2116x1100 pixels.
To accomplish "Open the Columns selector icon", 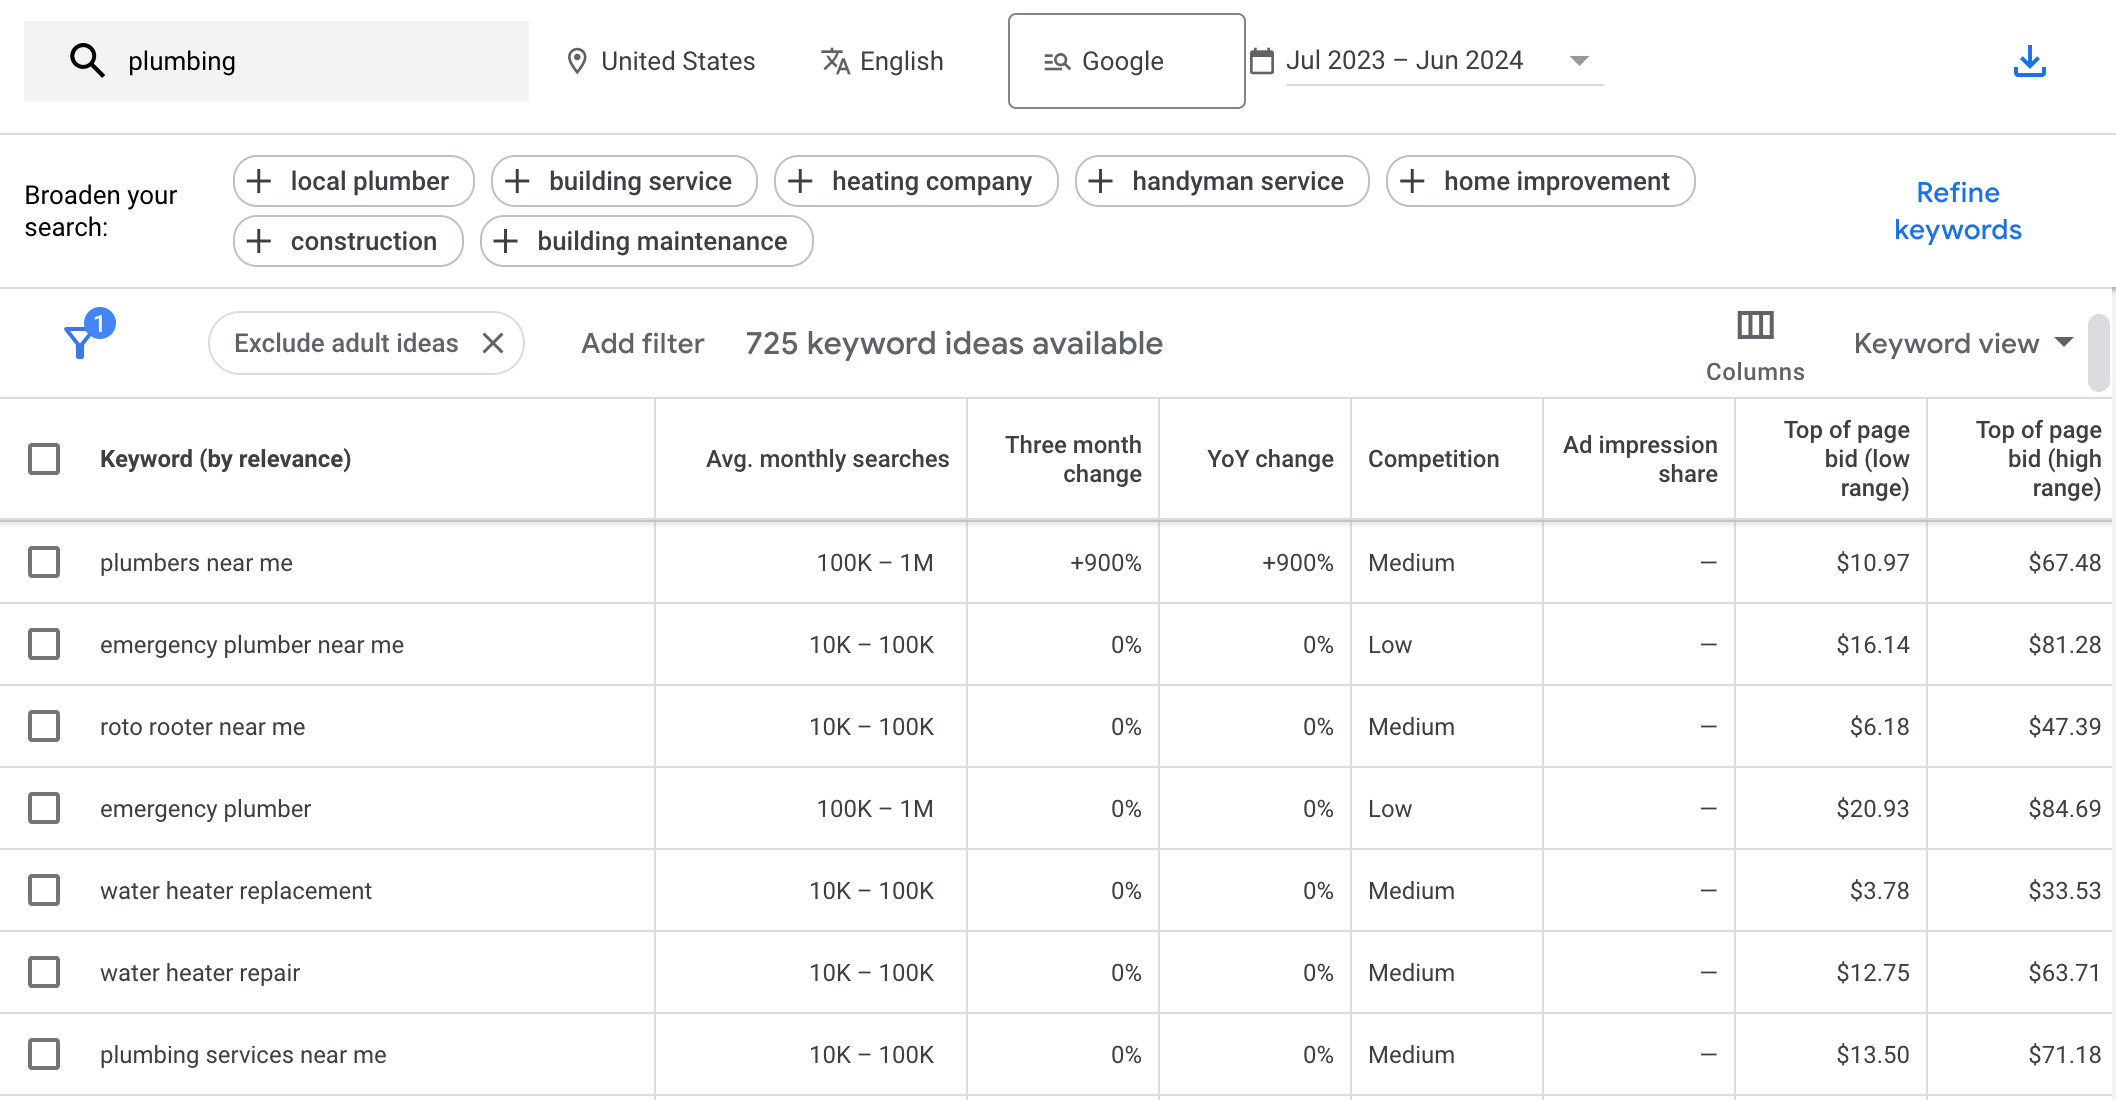I will 1755,326.
